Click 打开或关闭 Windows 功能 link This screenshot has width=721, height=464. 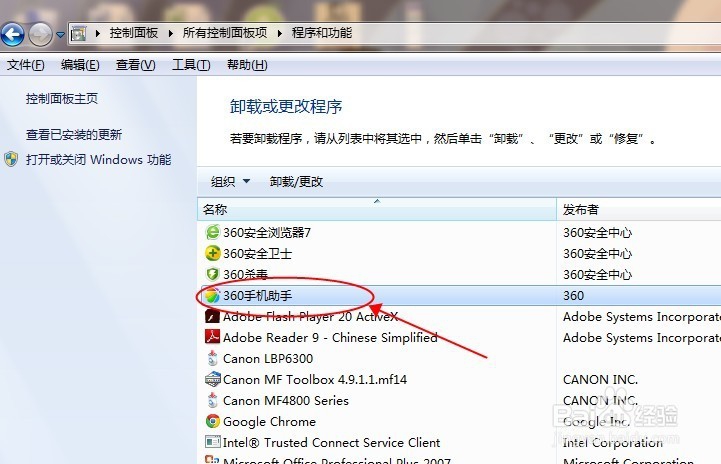[98, 160]
